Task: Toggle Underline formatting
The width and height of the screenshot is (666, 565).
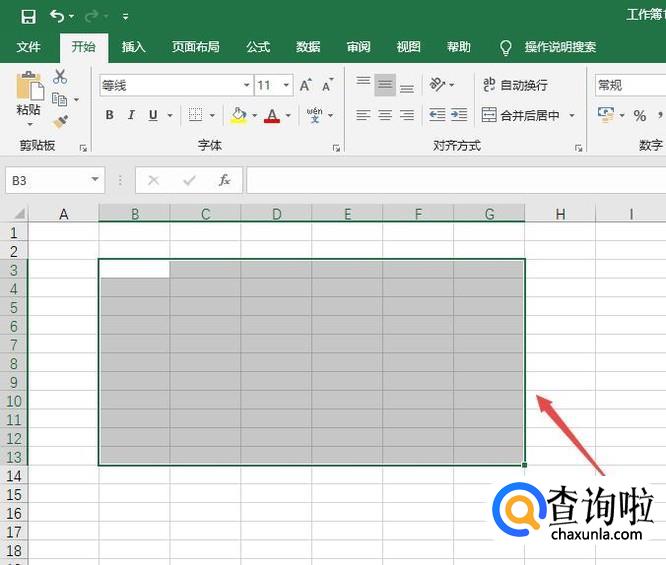Action: 153,115
